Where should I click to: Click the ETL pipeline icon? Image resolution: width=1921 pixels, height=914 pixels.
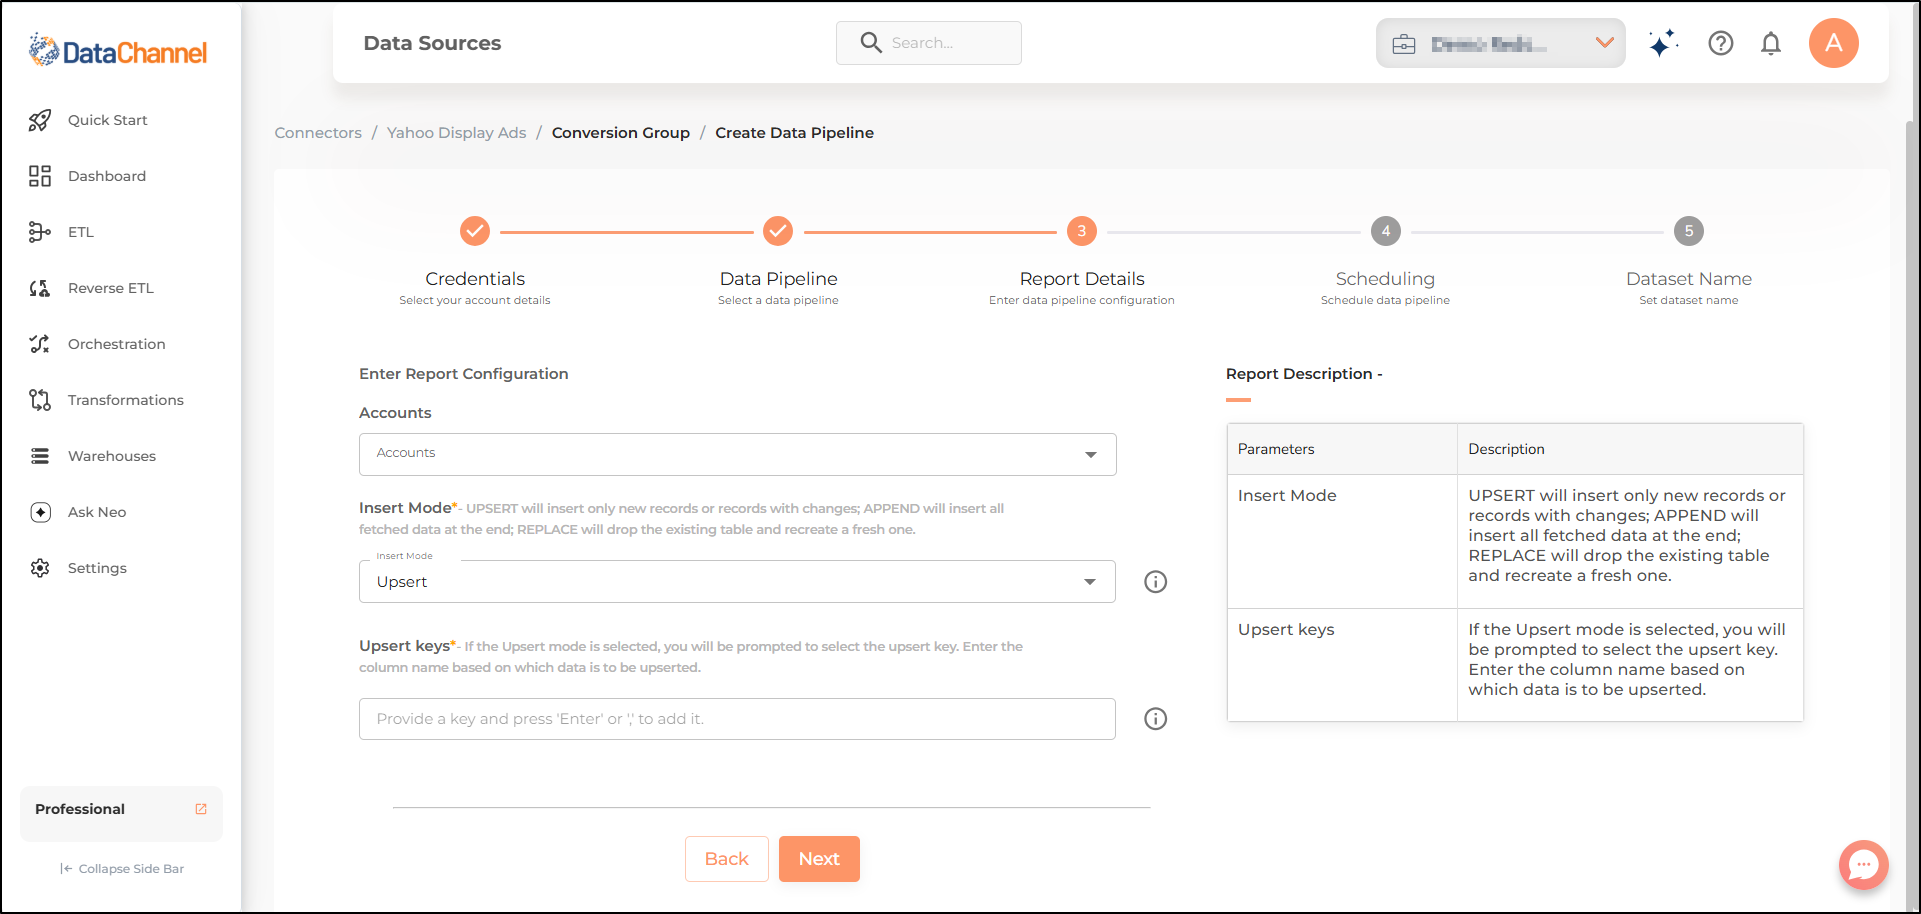click(40, 232)
